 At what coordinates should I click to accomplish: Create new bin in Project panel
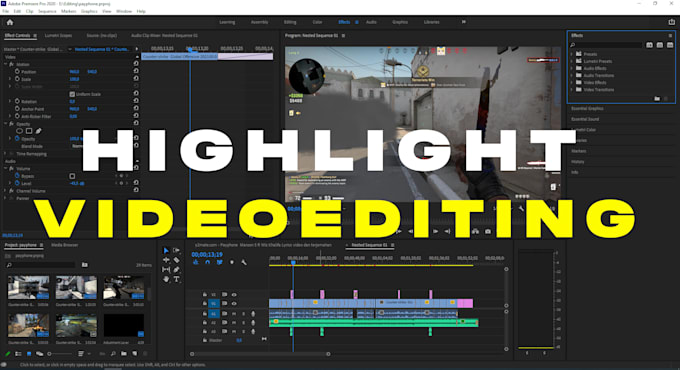(124, 354)
